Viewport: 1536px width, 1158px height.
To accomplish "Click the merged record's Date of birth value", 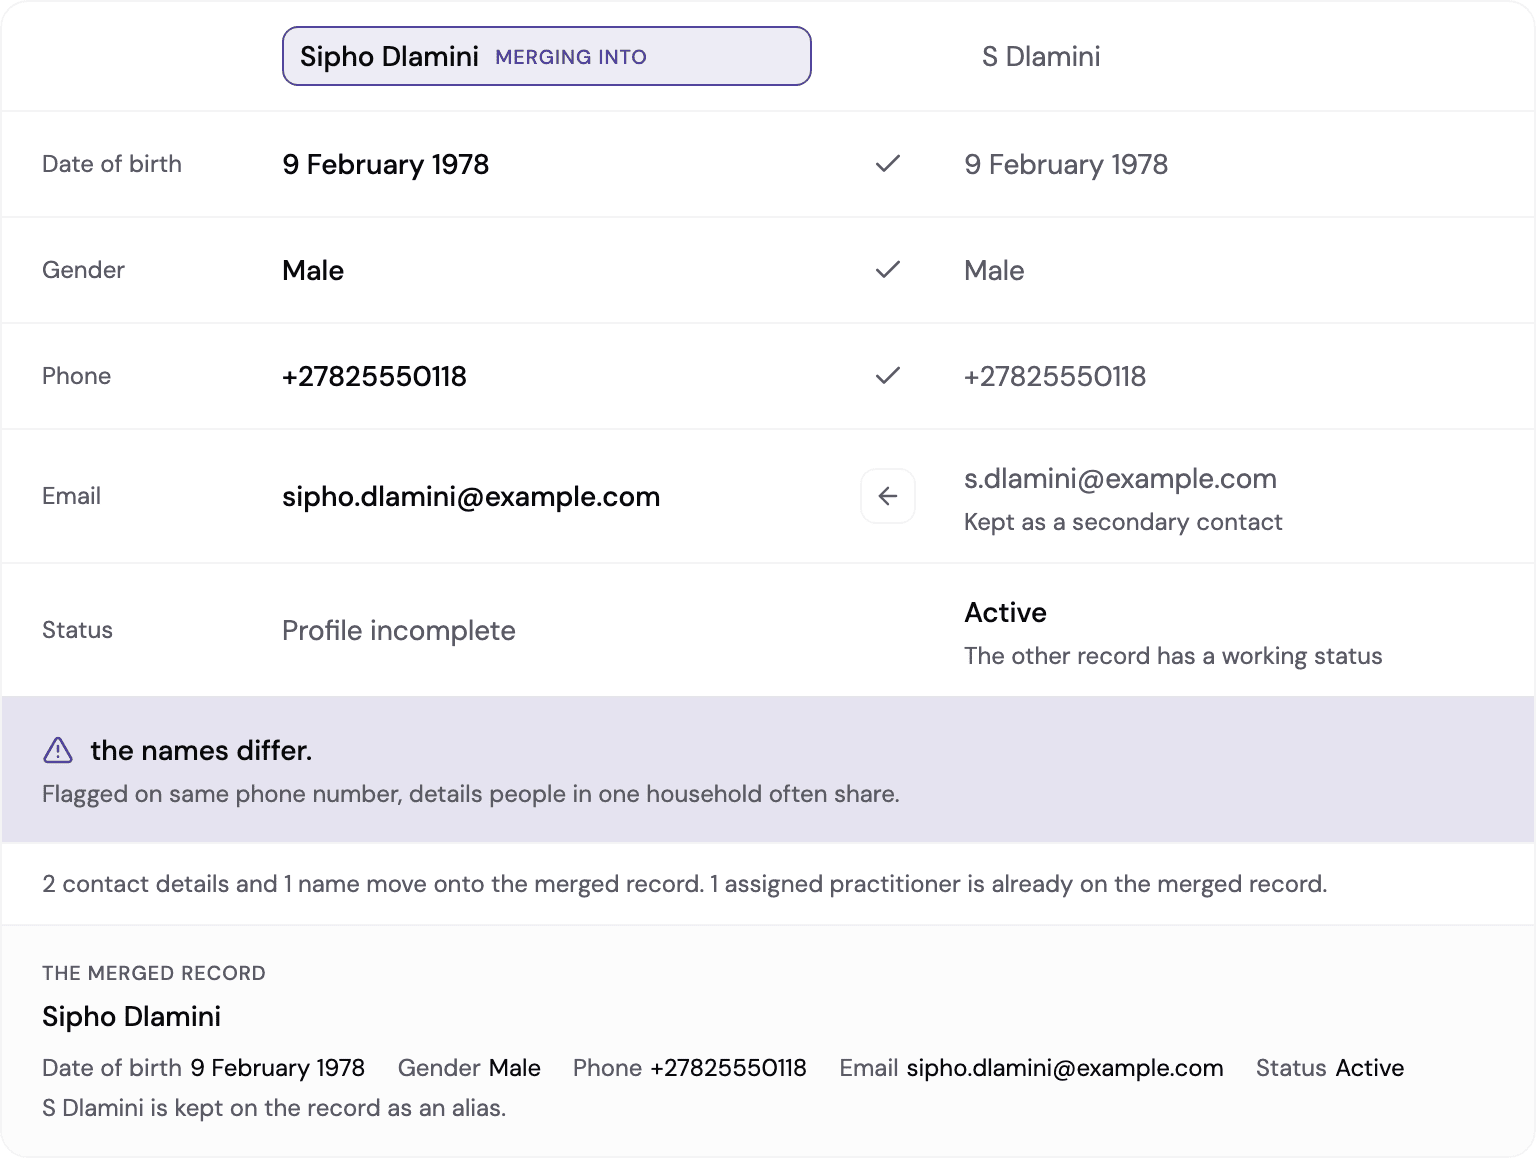I will [278, 1068].
